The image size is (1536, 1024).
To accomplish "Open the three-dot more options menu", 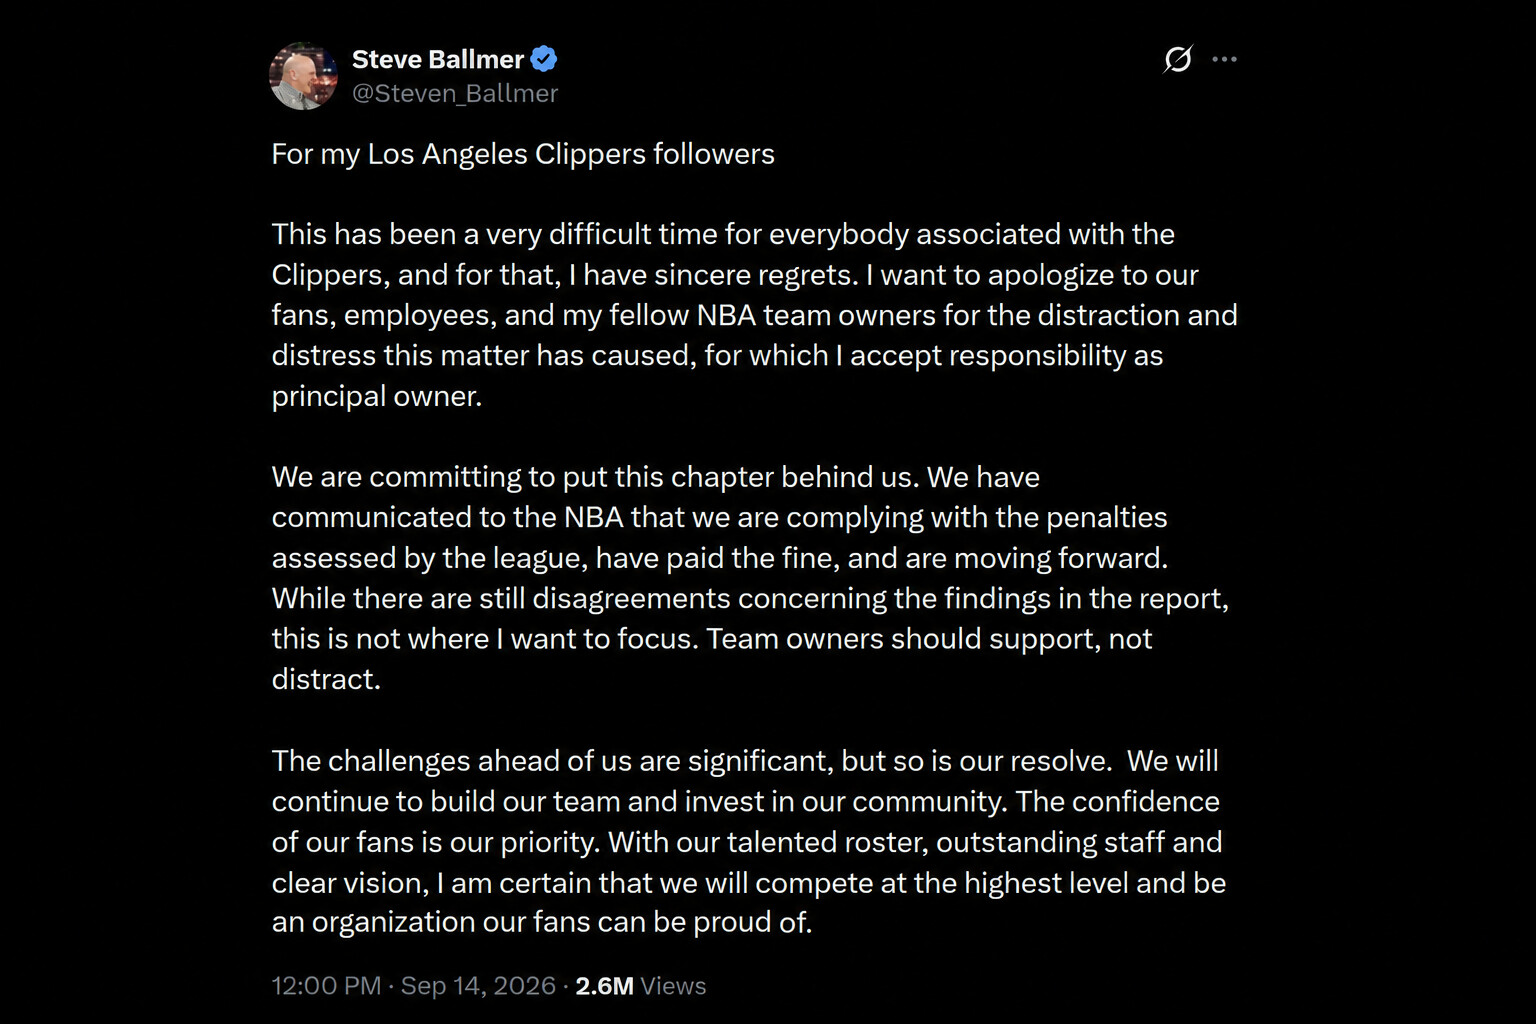I will tap(1224, 60).
